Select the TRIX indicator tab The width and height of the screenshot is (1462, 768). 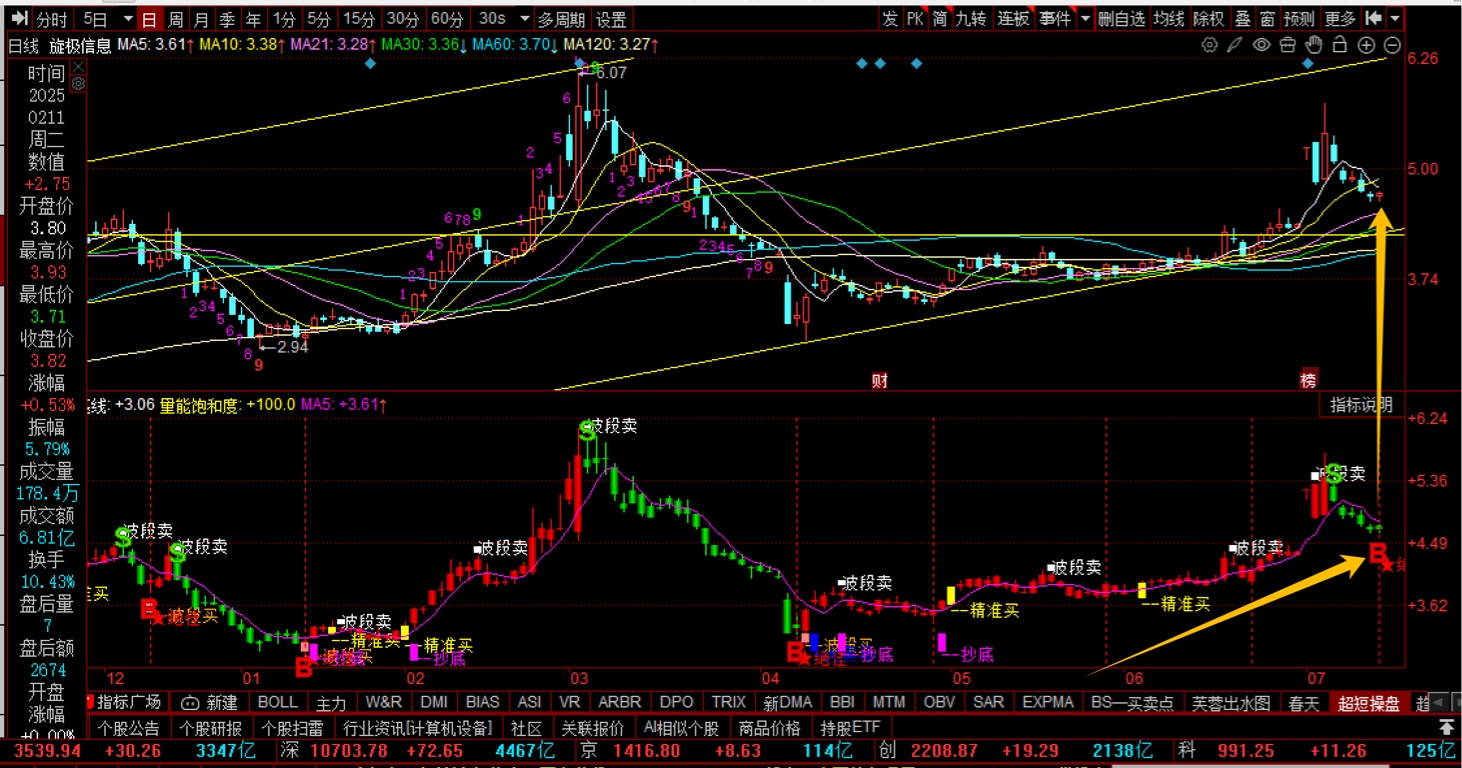[728, 703]
